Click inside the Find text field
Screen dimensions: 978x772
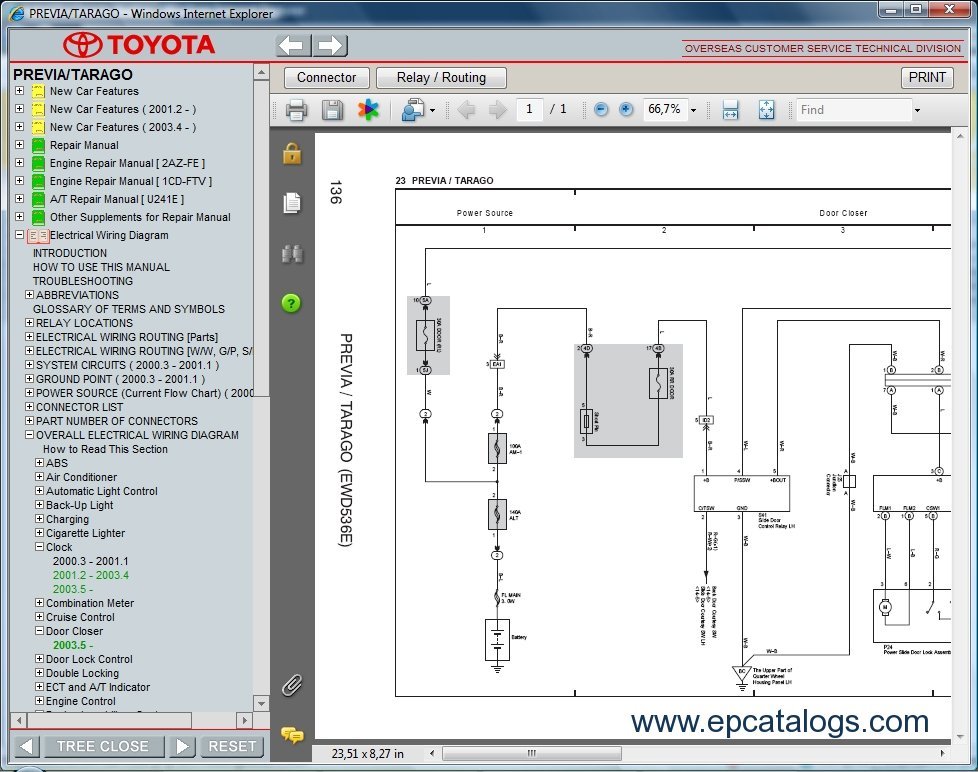click(850, 110)
